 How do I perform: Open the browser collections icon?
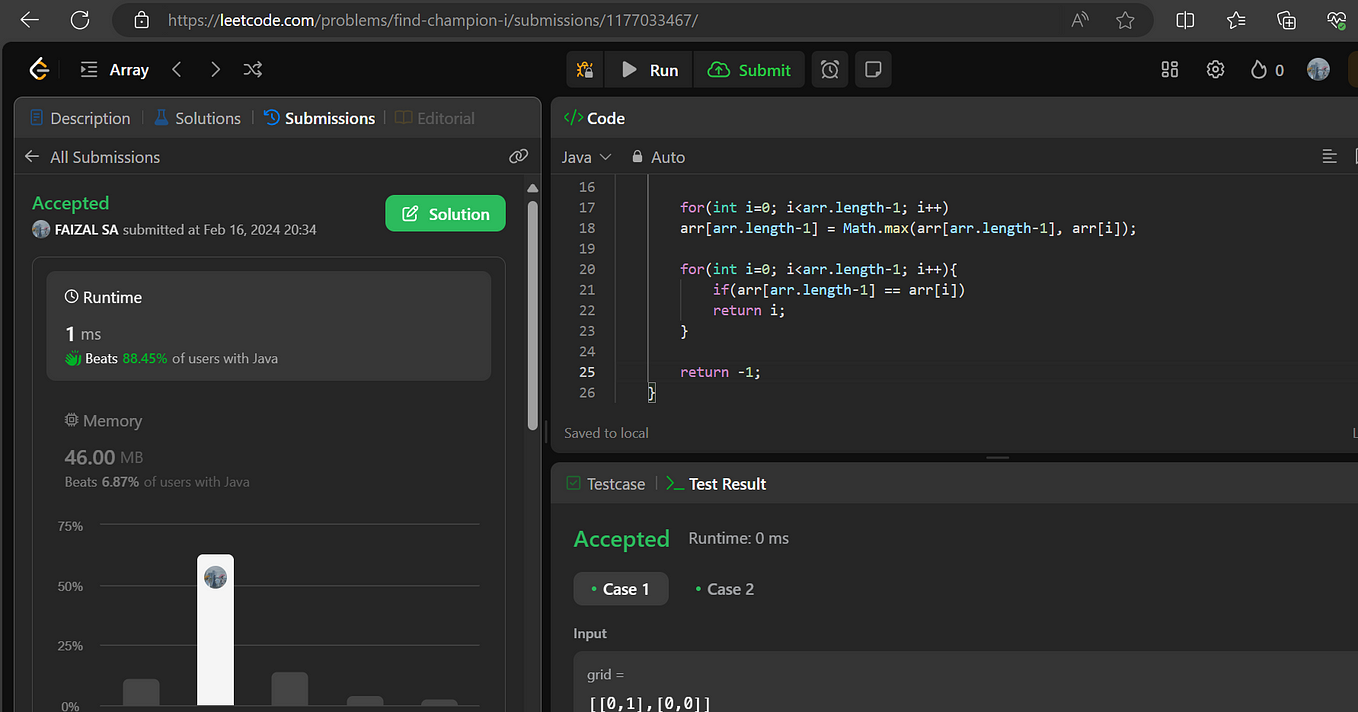click(1286, 20)
